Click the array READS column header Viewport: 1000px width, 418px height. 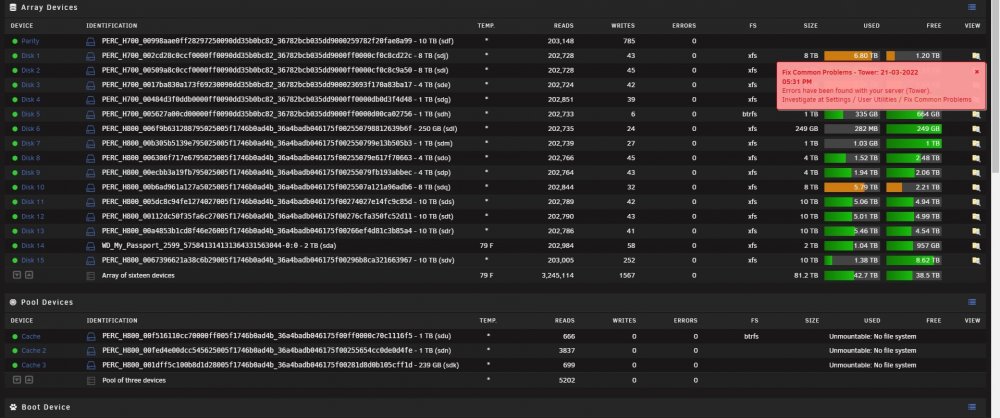pyautogui.click(x=564, y=26)
